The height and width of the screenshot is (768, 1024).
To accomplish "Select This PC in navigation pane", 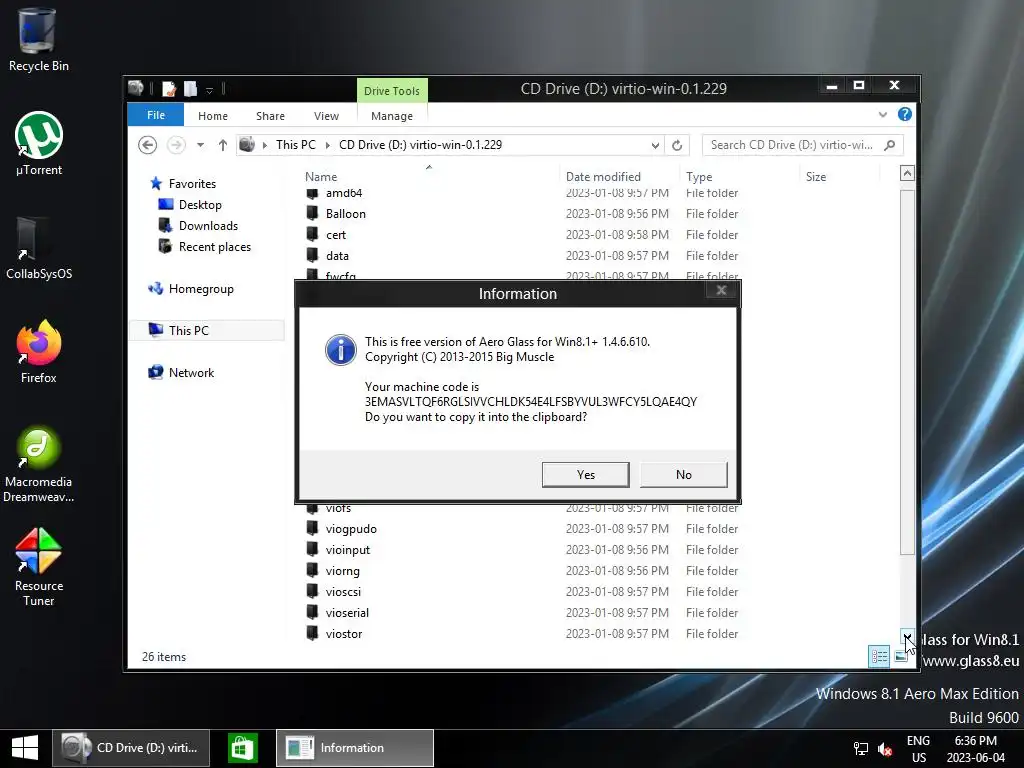I will [x=206, y=330].
